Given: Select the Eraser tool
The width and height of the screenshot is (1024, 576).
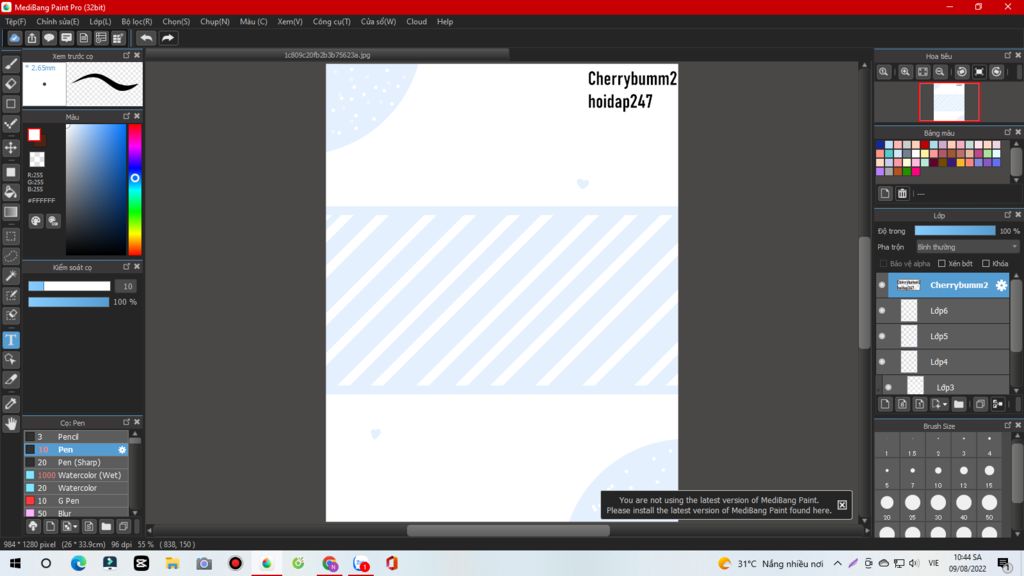Looking at the screenshot, I should [11, 84].
